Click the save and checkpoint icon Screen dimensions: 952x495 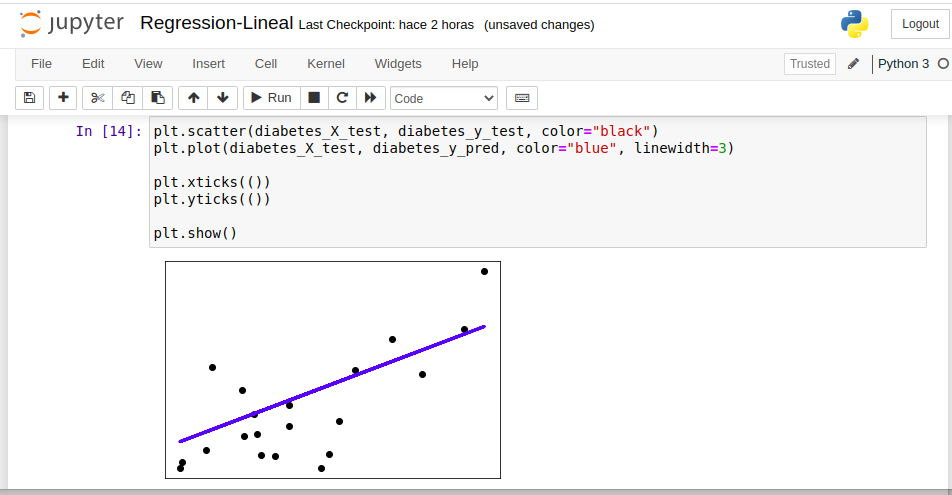pyautogui.click(x=29, y=98)
